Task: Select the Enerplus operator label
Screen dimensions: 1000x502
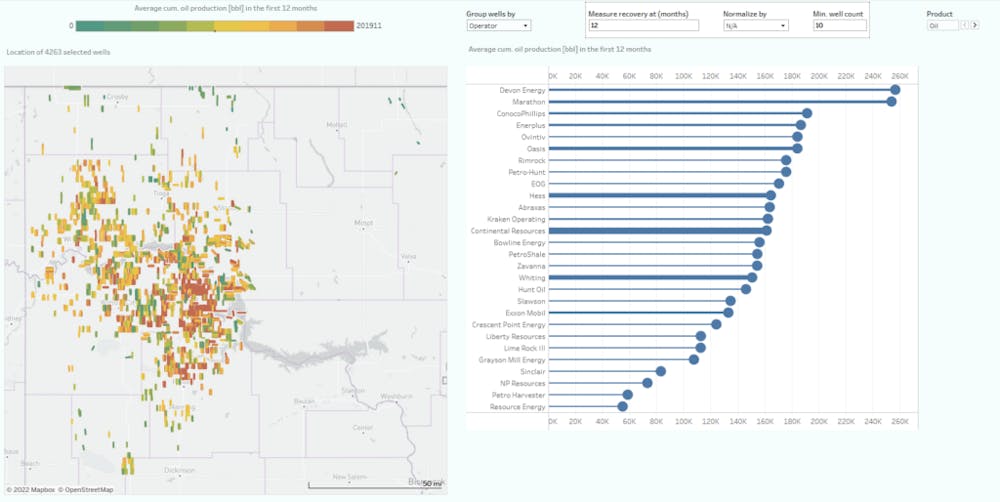Action: [531, 125]
